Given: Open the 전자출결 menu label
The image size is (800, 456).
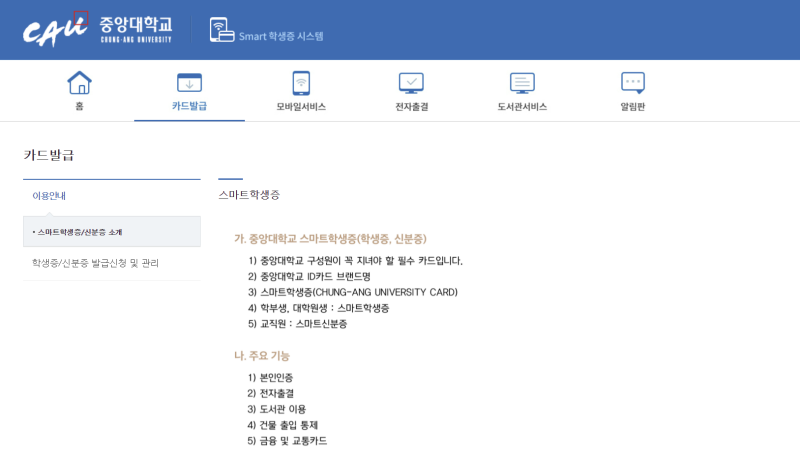Looking at the screenshot, I should pos(412,107).
